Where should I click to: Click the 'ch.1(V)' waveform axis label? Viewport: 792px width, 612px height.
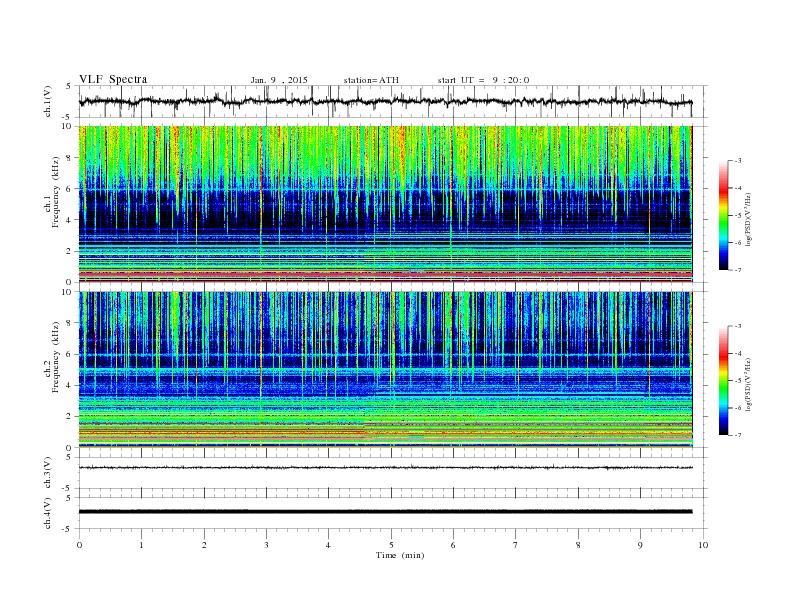[48, 101]
